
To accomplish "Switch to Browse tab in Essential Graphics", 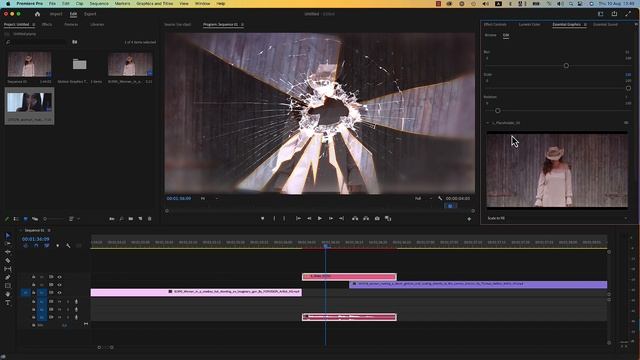I will [490, 35].
